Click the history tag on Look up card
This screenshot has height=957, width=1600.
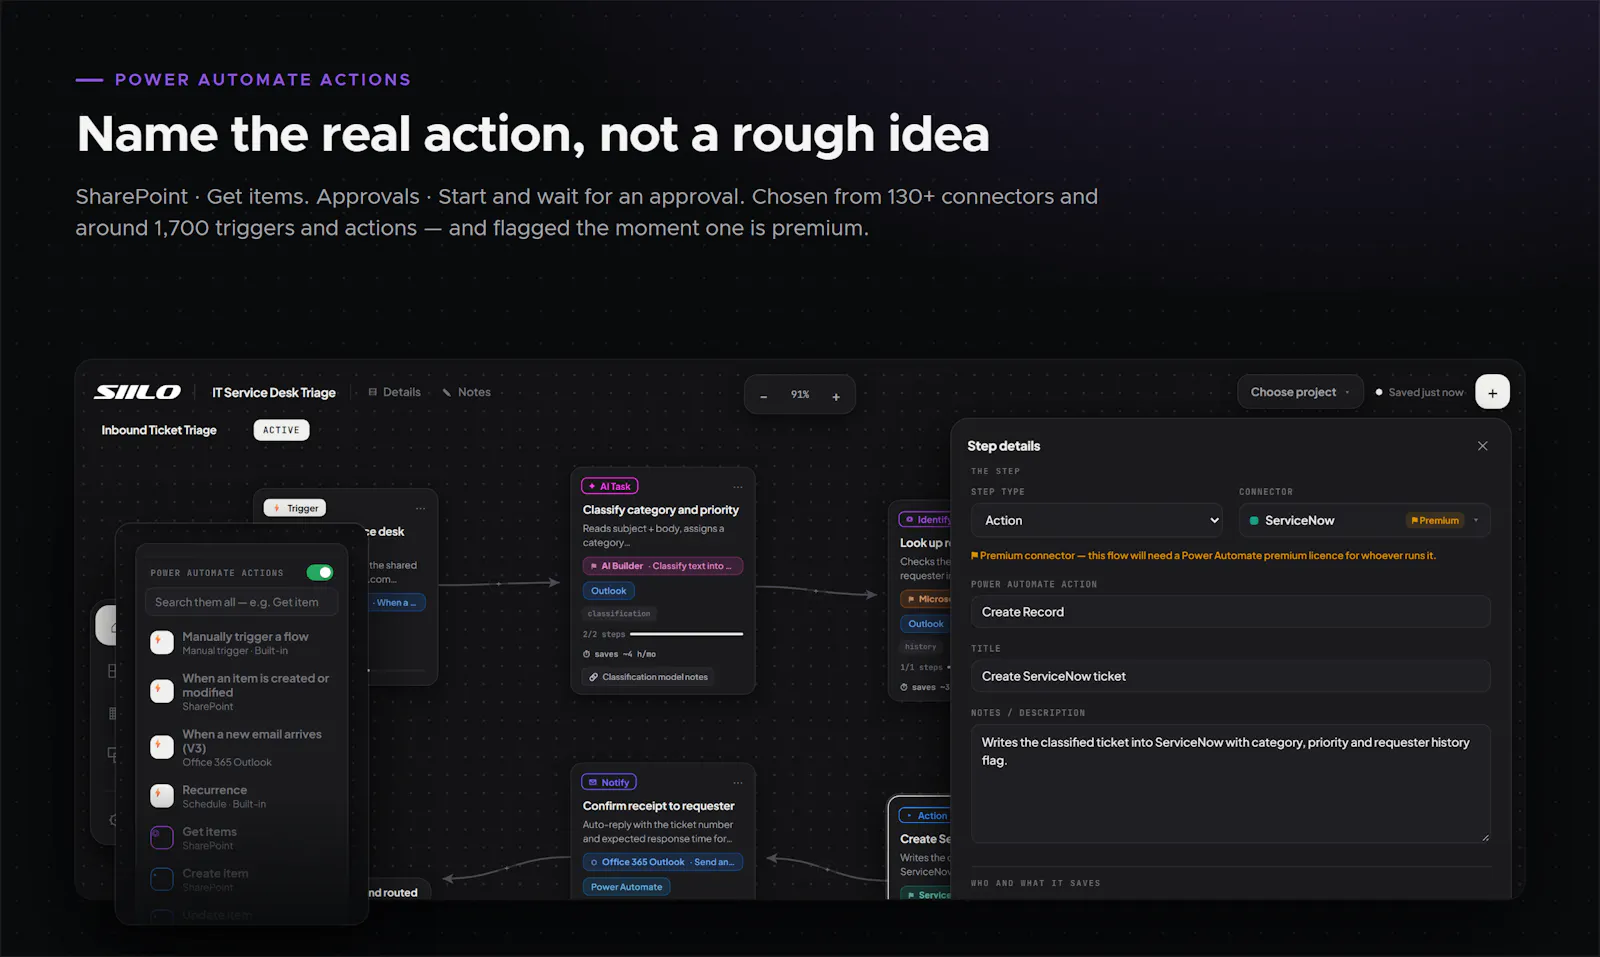920,647
